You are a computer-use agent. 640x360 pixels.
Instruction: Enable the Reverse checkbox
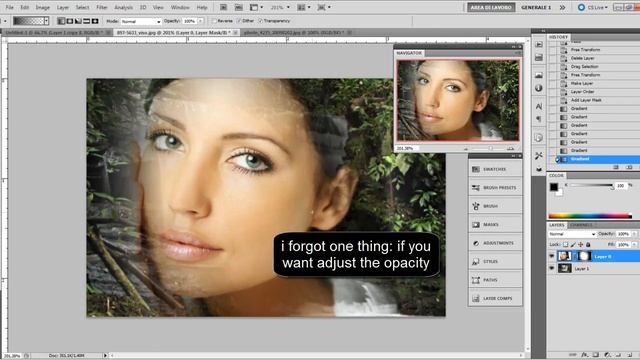(215, 21)
